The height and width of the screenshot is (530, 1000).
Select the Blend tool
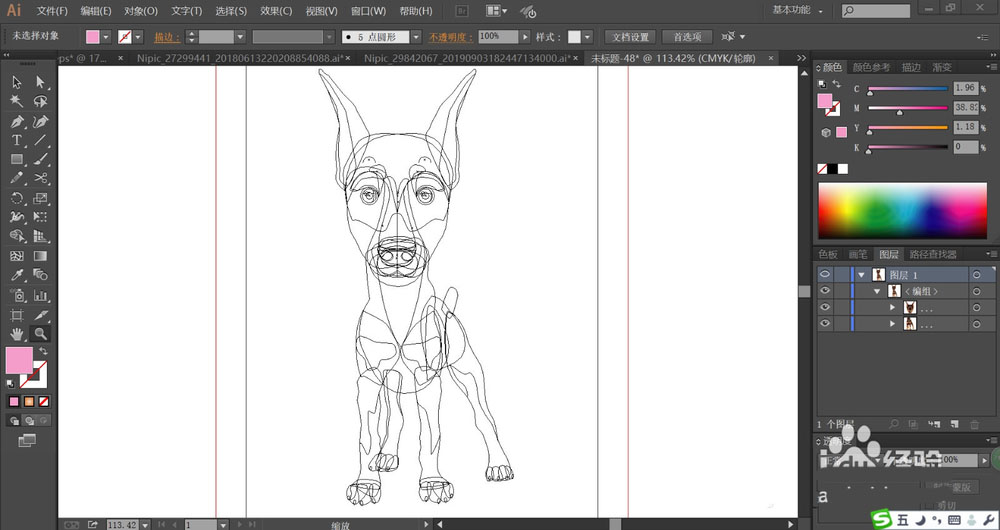tap(40, 276)
